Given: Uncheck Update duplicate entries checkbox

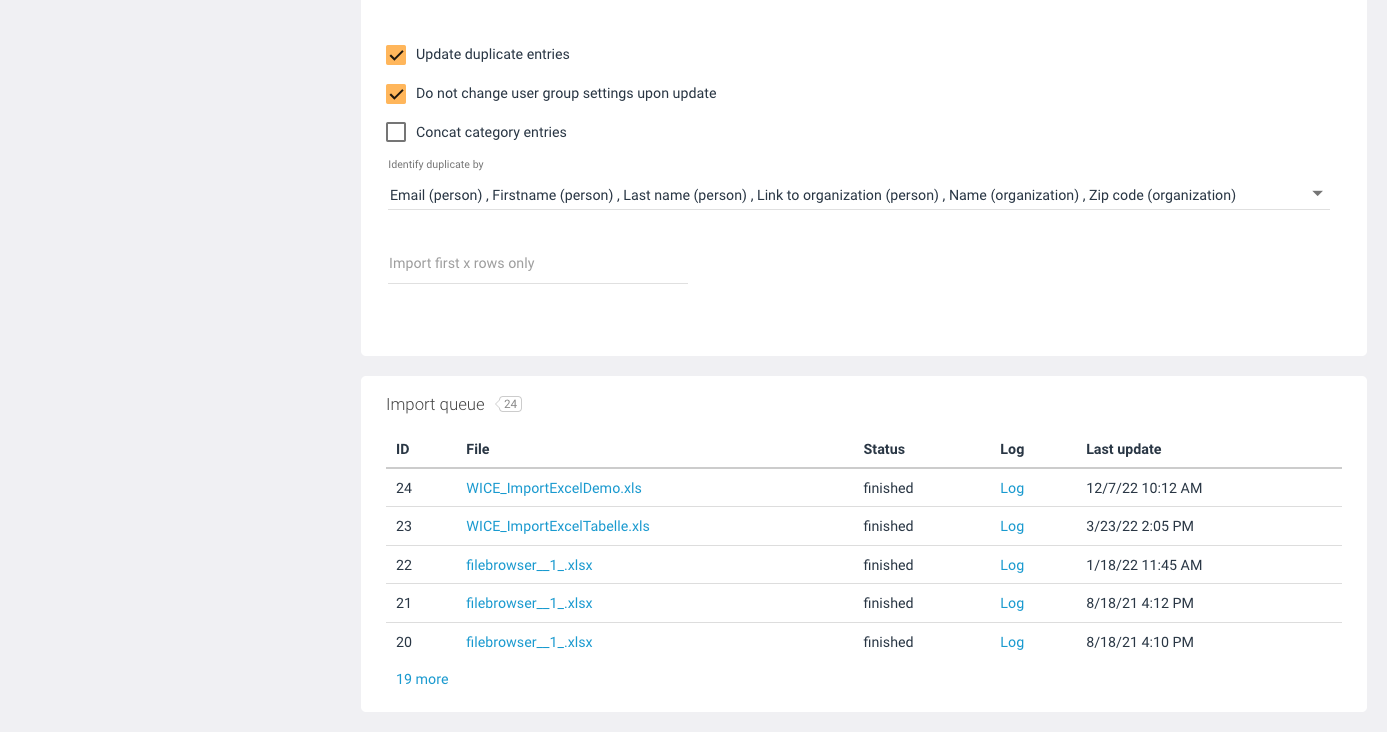Looking at the screenshot, I should click(x=396, y=55).
